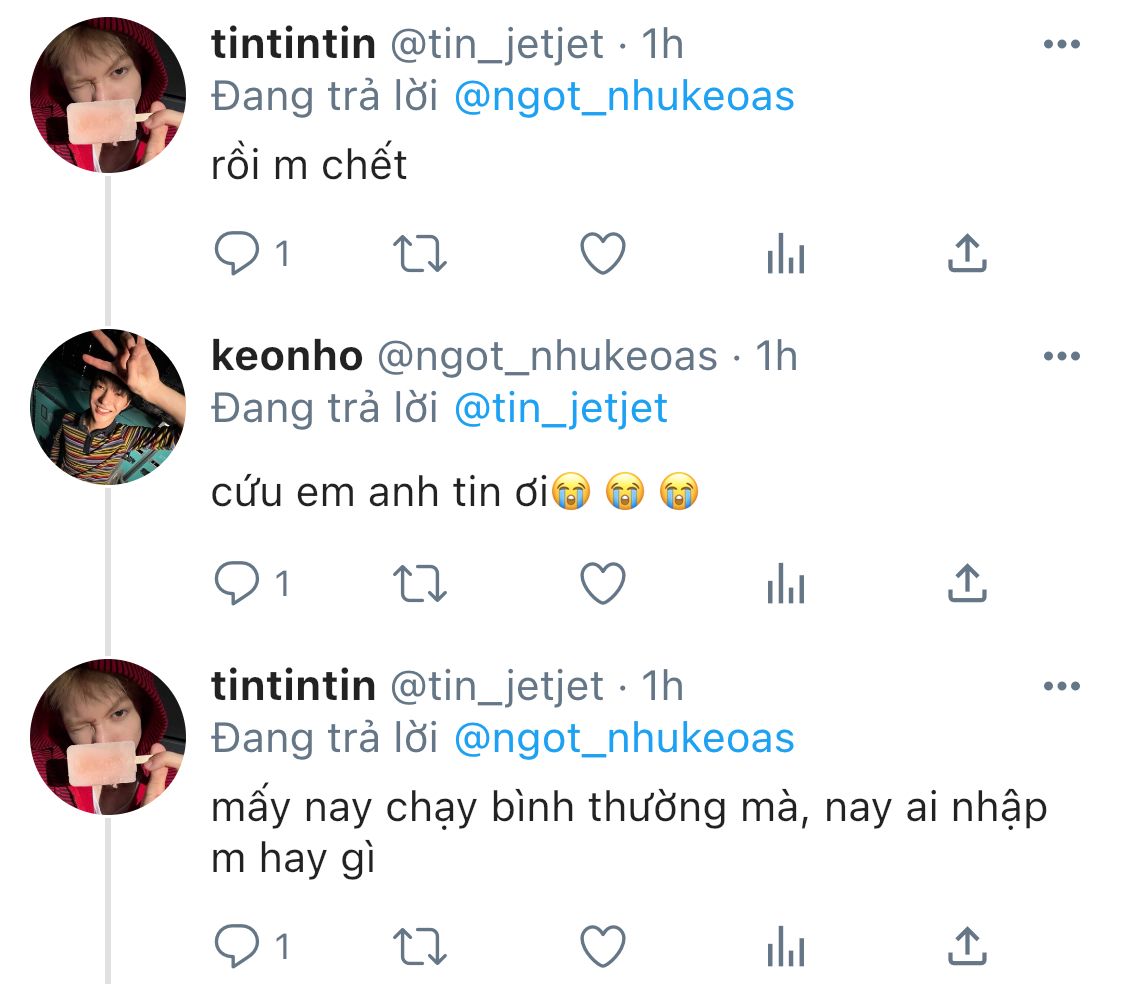The image size is (1125, 984).
Task: Open @ngot_nhukeoas mention in first tweet
Action: point(624,96)
